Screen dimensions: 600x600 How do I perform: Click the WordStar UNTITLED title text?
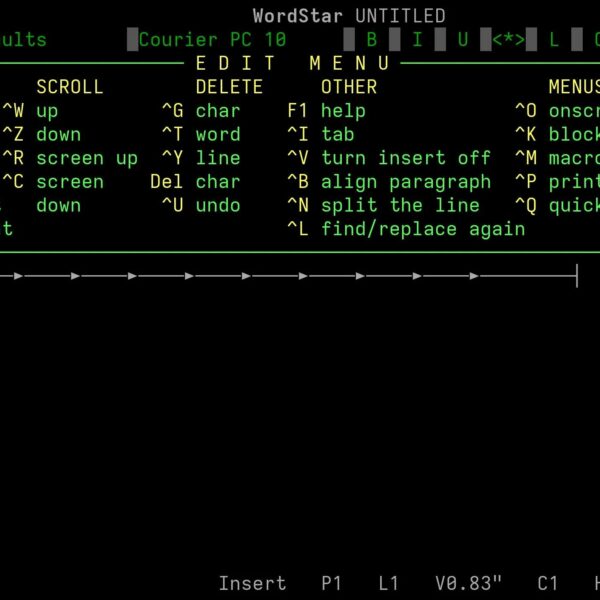pyautogui.click(x=349, y=16)
